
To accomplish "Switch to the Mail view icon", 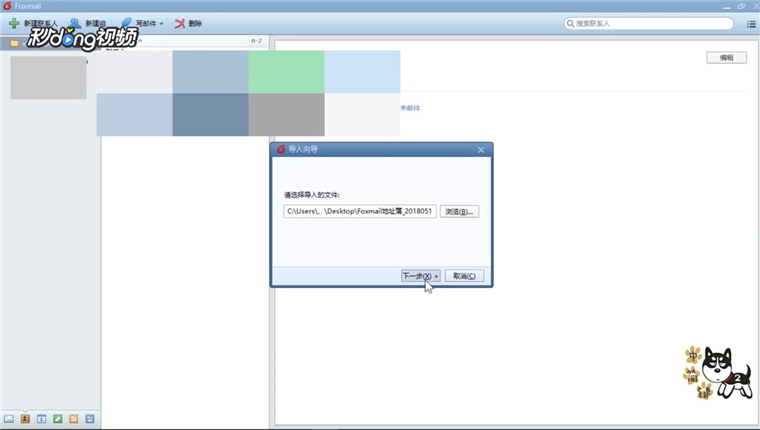I will [x=9, y=419].
